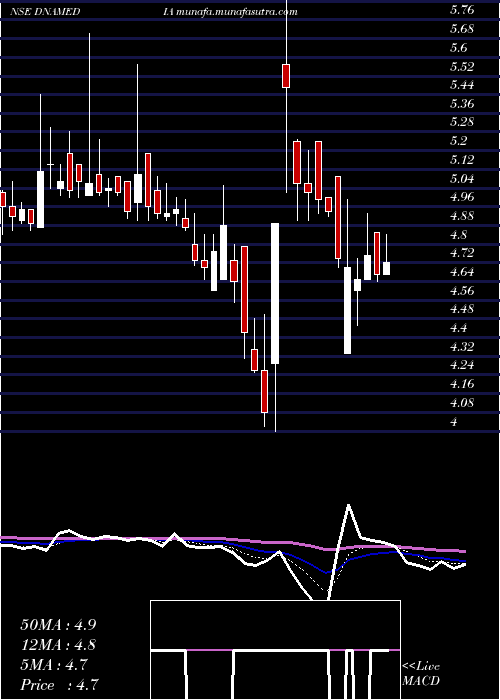The height and width of the screenshot is (700, 500).
Task: Click the 4.96 price axis label
Action: pyautogui.click(x=462, y=197)
